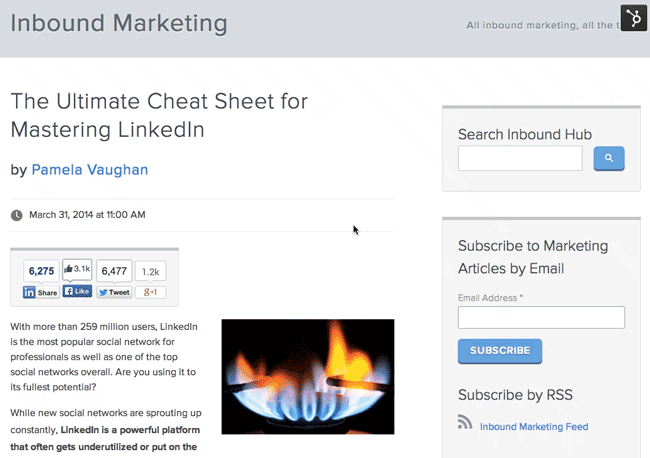
Task: Open author Pamela Vaughan's profile link
Action: pos(90,170)
